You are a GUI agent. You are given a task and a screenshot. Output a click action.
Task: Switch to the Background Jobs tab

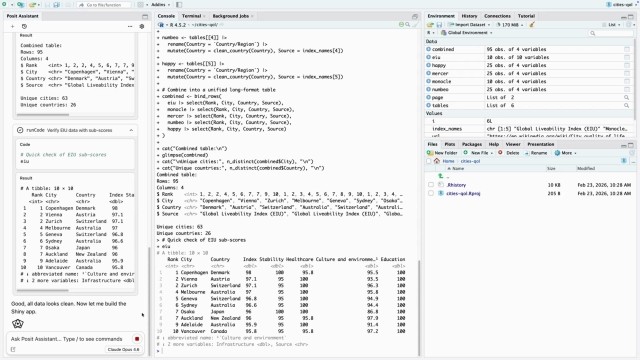click(231, 16)
